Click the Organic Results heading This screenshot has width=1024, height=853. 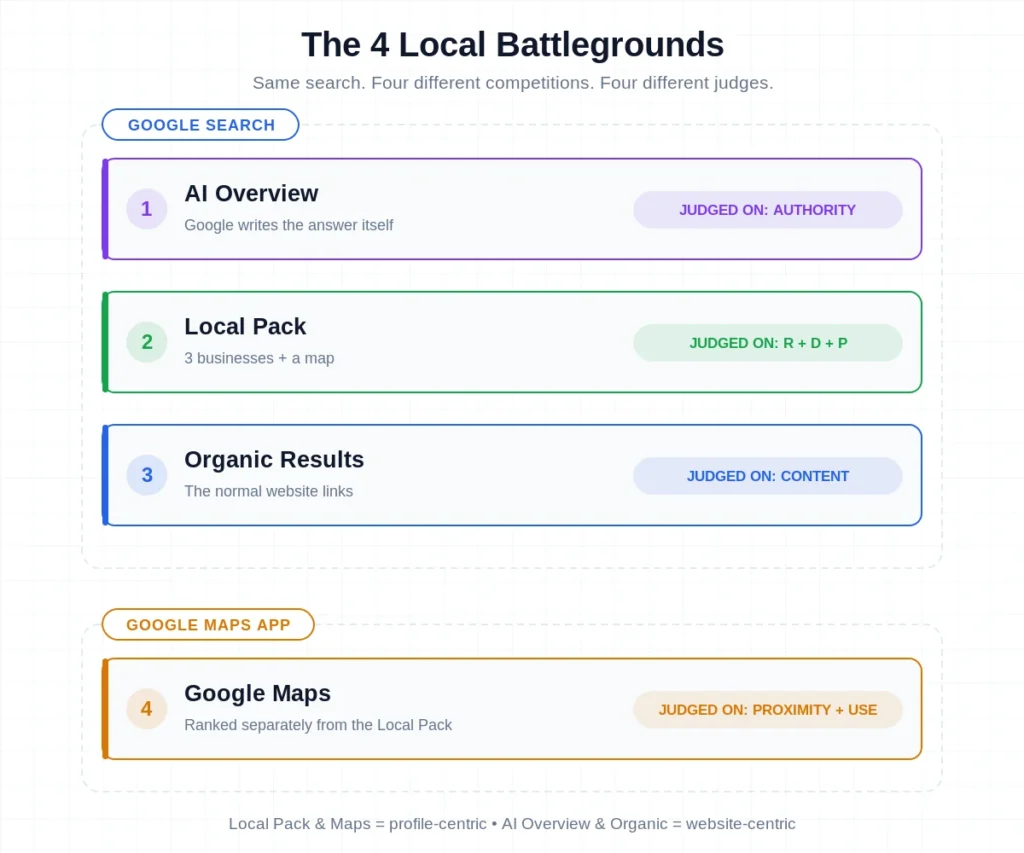point(274,459)
